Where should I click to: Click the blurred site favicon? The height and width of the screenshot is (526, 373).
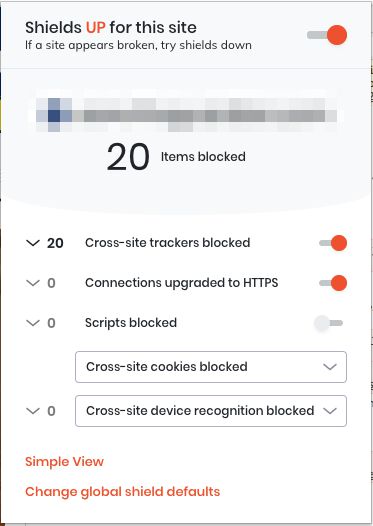tap(54, 115)
